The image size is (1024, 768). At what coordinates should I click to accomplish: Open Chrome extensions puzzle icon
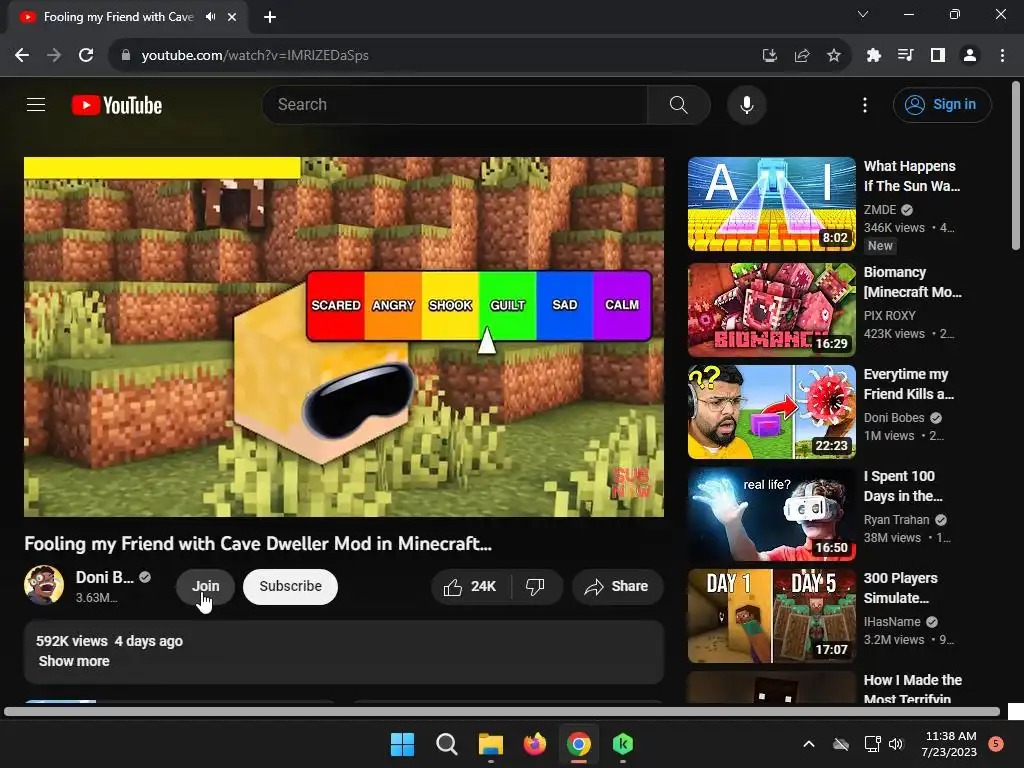click(x=874, y=56)
